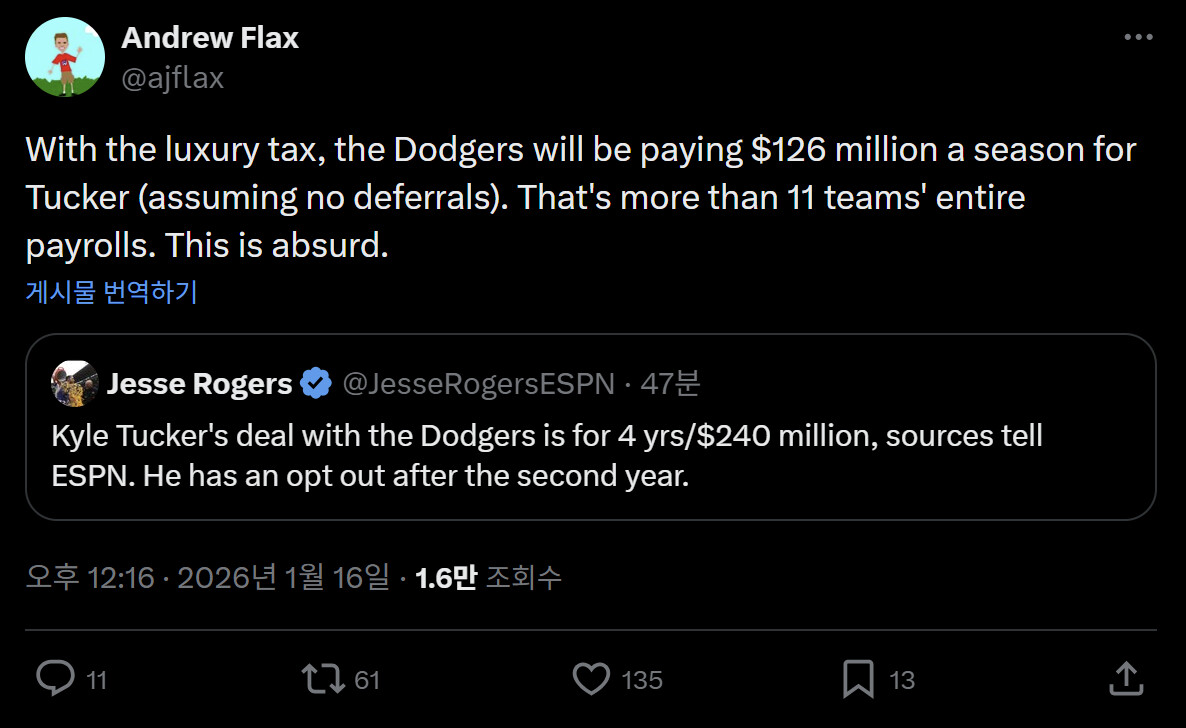Click Jesse Rogers name in quoted post
Viewport: 1186px width, 728px height.
tap(199, 384)
